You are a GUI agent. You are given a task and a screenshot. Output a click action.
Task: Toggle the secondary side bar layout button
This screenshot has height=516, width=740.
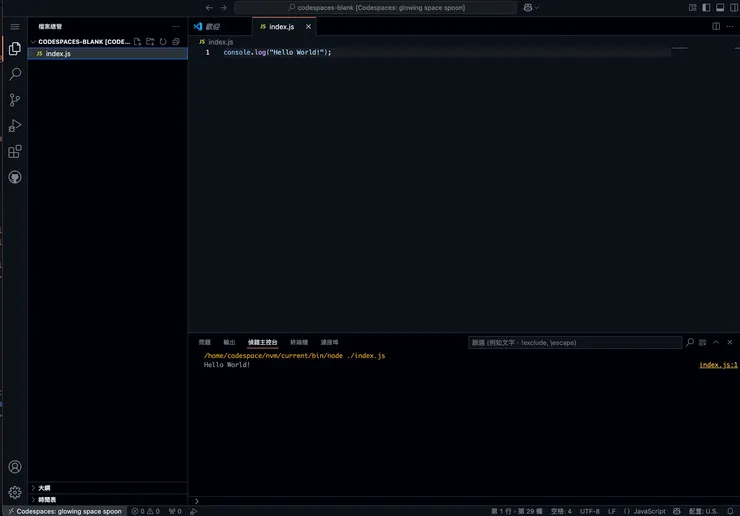tap(732, 7)
